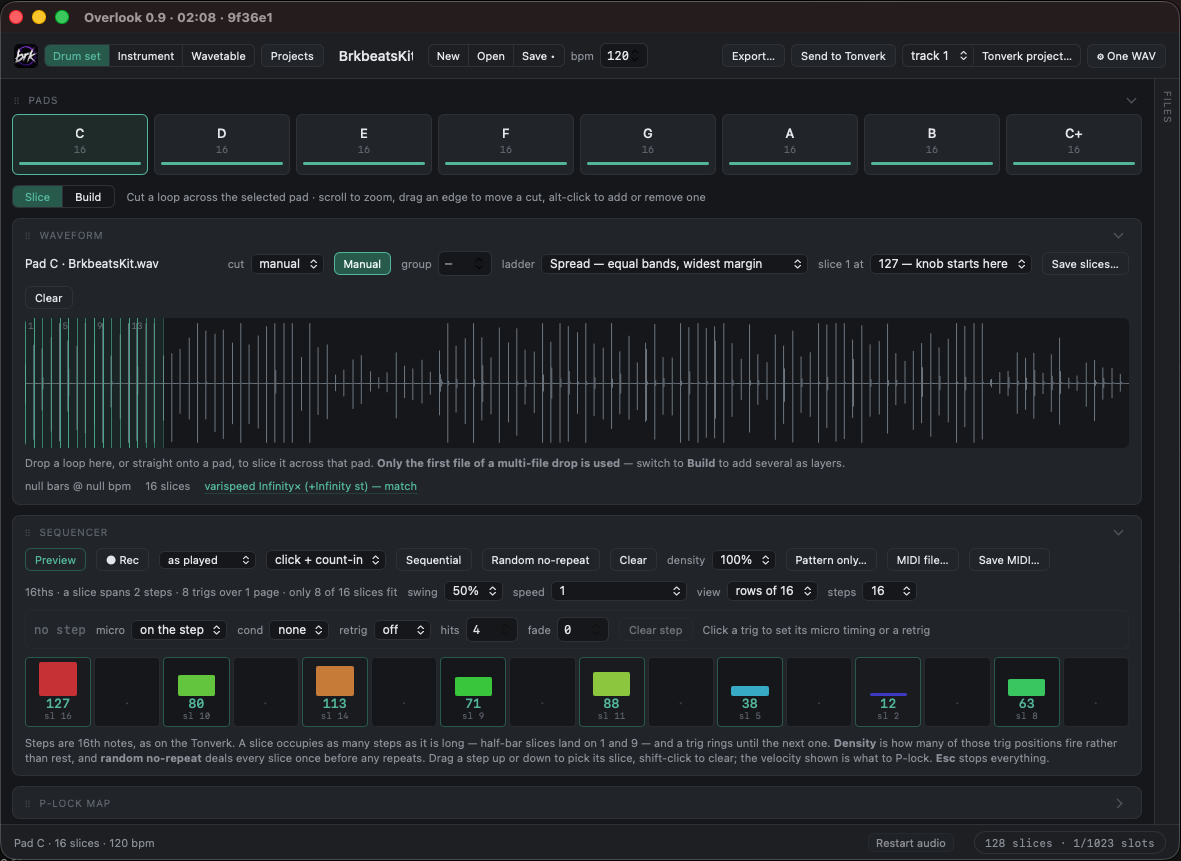Open the slice 1 at dropdown

tap(951, 264)
